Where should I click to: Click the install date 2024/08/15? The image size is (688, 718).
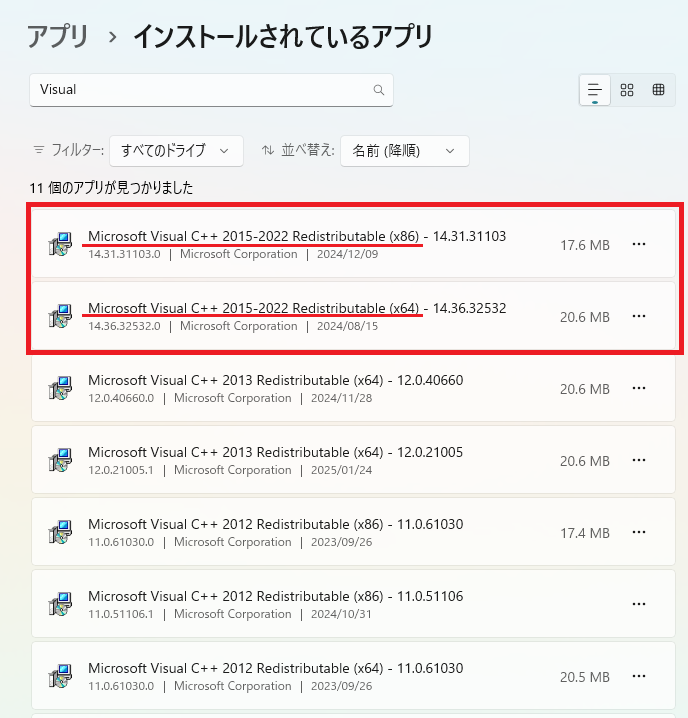(x=347, y=326)
